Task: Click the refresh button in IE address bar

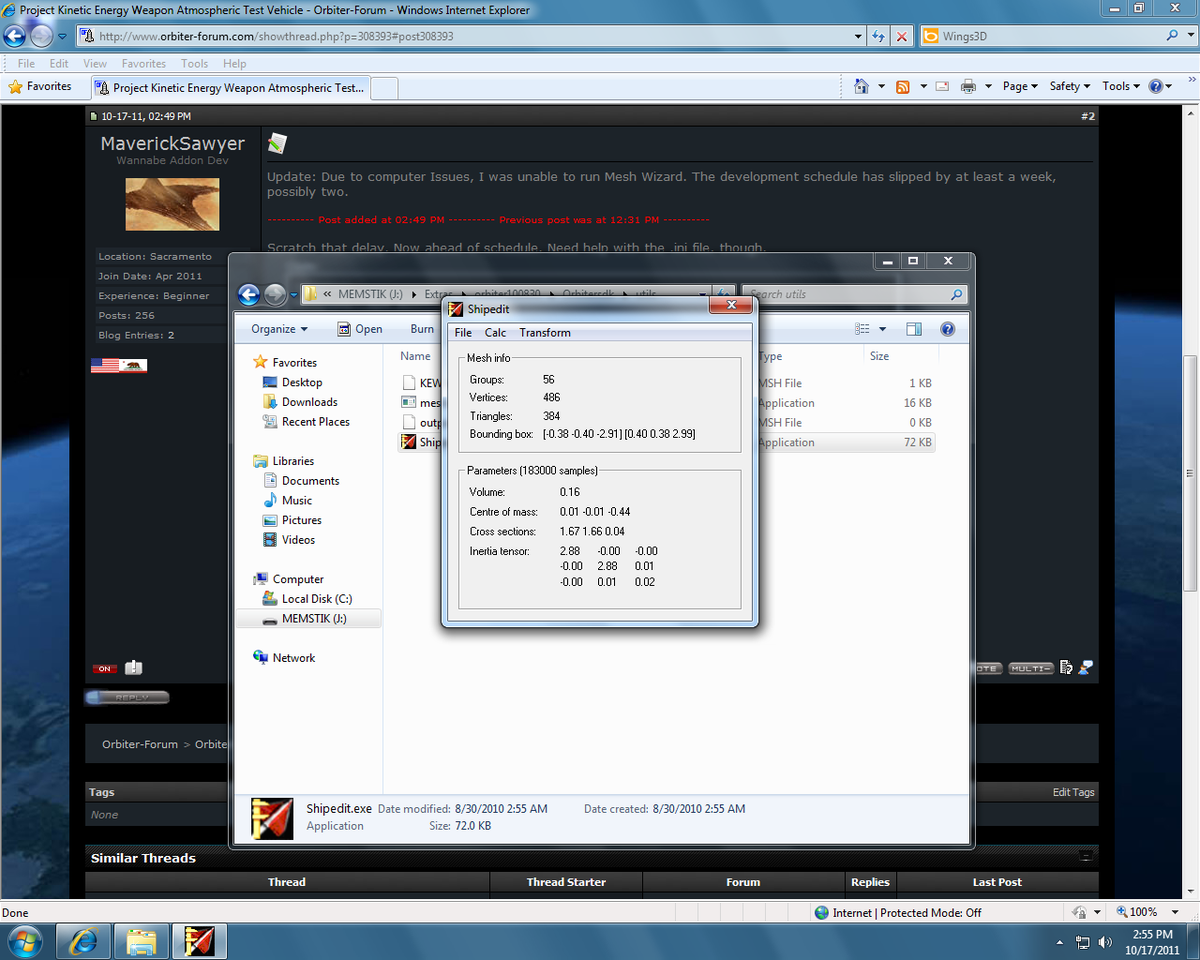Action: click(879, 36)
